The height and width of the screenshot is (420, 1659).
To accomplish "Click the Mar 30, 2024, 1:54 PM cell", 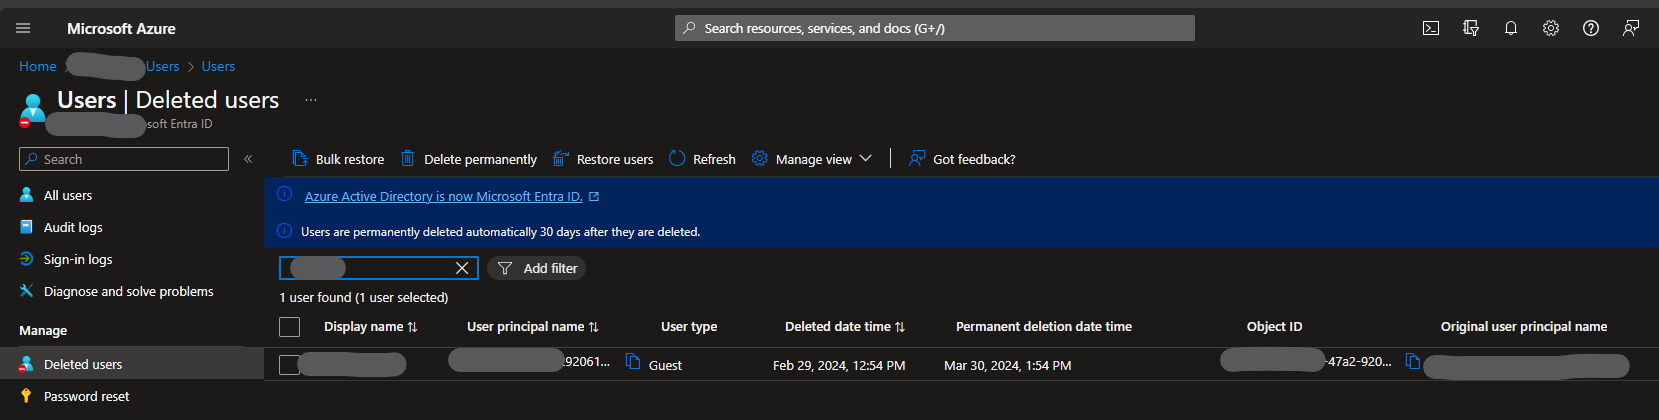I will [1007, 365].
